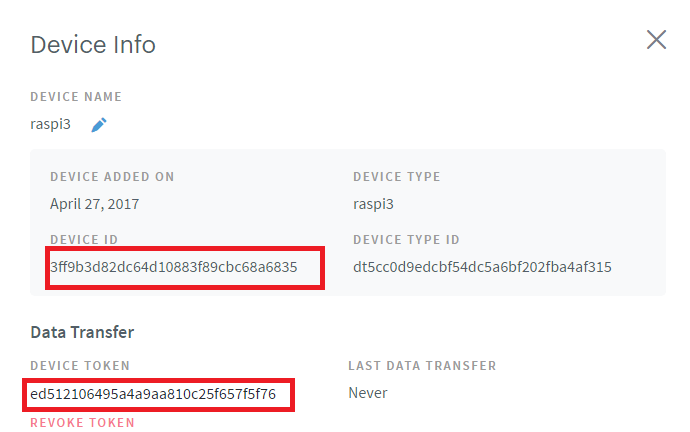Click the April 27, 2017 date
Screen dimensions: 690x432
pyautogui.click(x=94, y=203)
